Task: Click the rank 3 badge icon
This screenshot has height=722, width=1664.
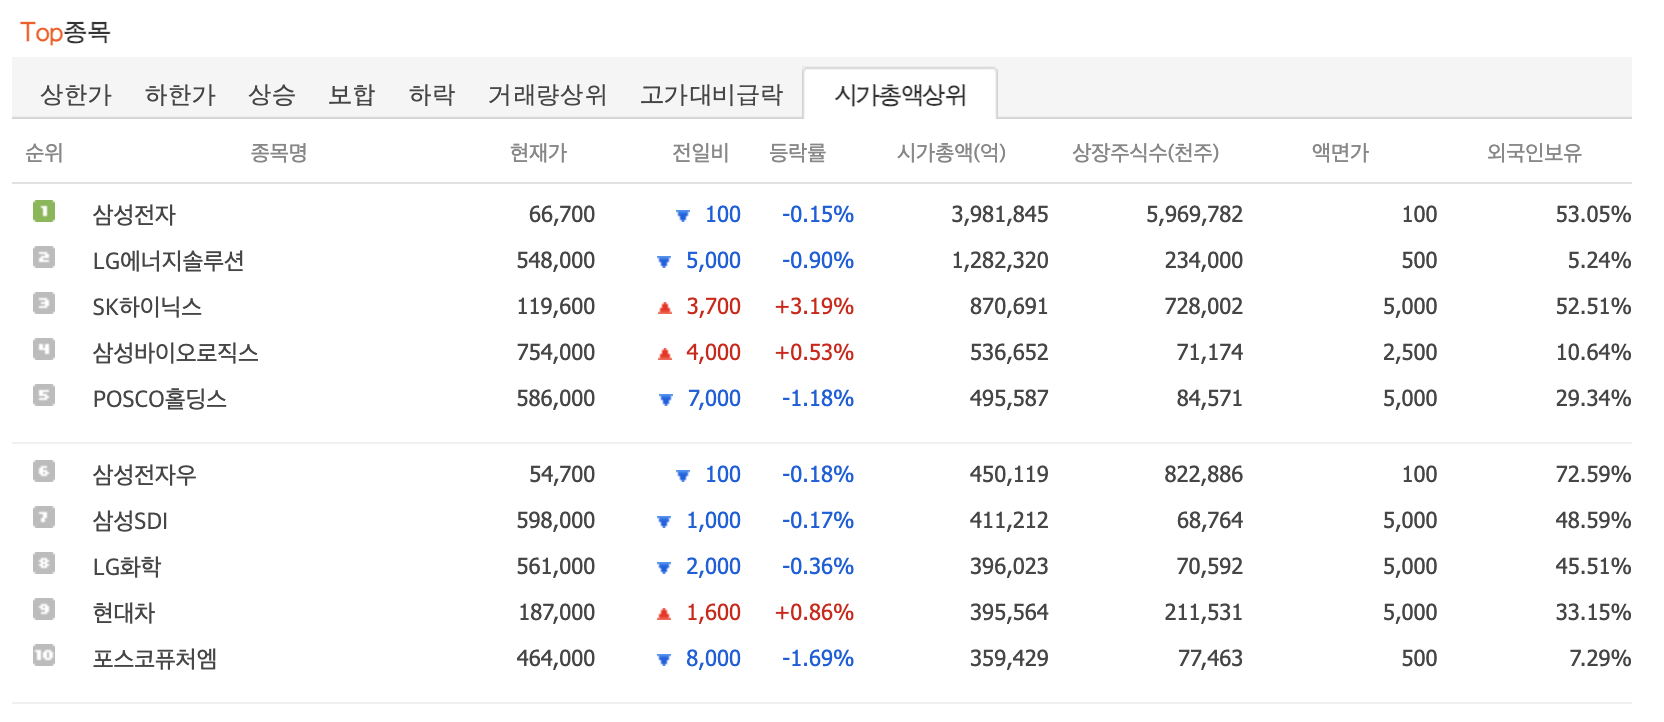Action: pyautogui.click(x=44, y=303)
